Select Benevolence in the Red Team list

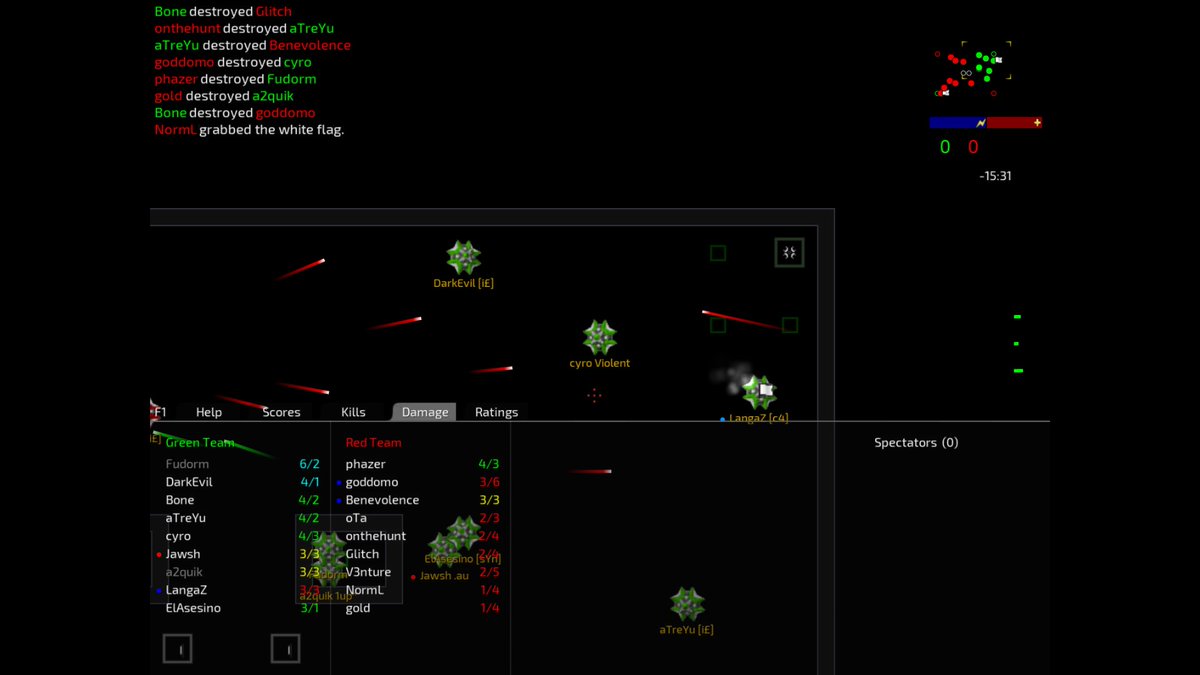pyautogui.click(x=382, y=500)
